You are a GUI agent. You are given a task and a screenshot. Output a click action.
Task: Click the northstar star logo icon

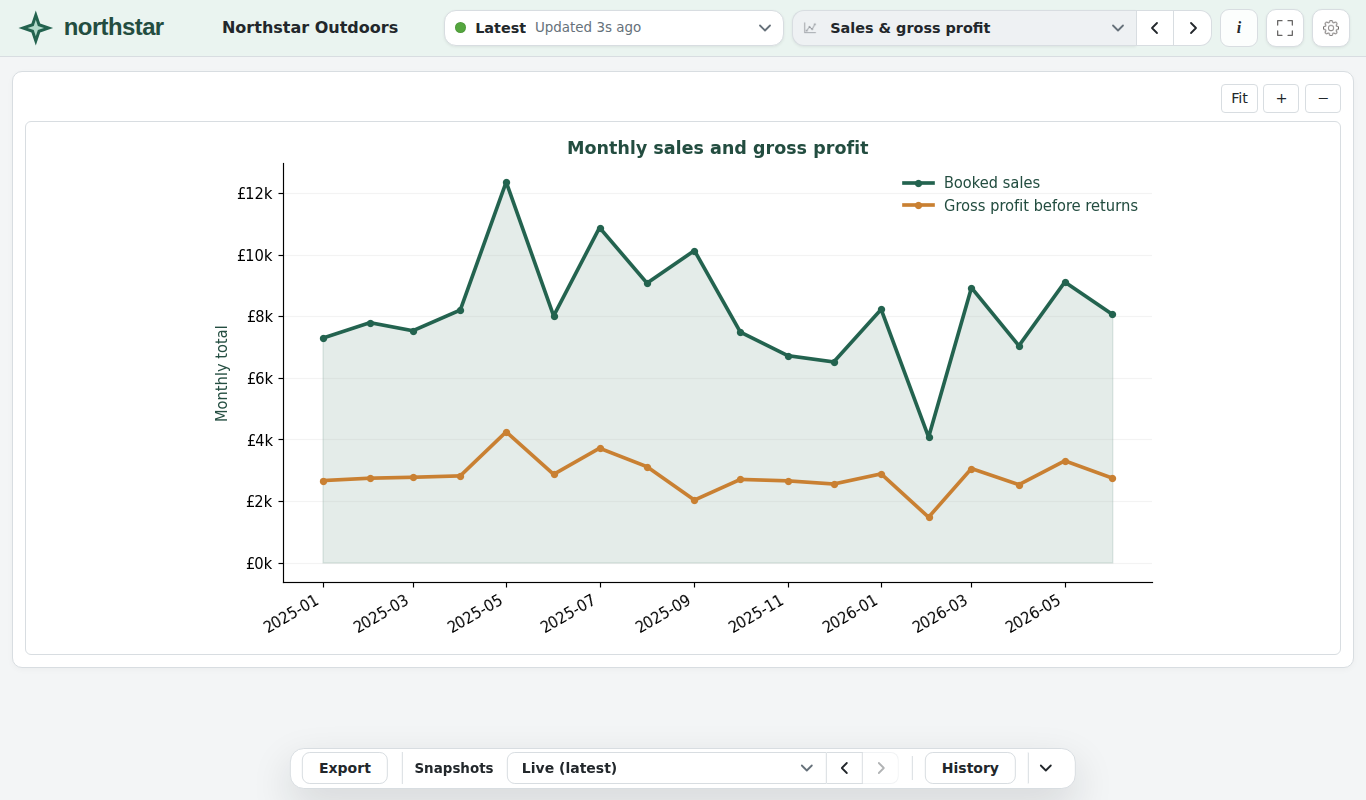point(36,28)
